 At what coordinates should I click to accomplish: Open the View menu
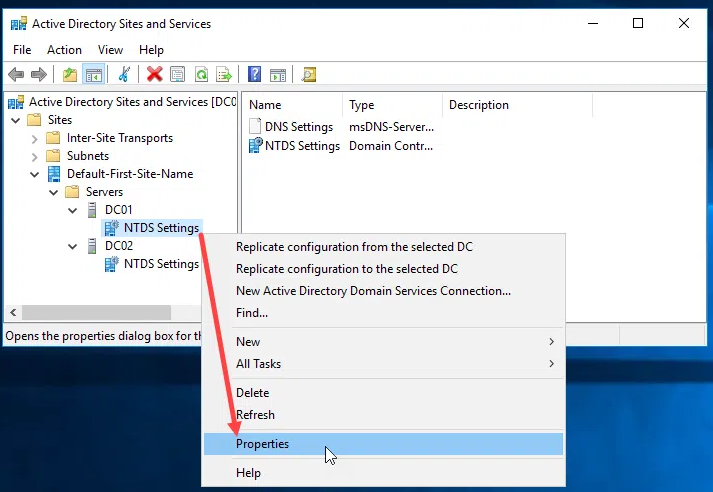click(110, 50)
